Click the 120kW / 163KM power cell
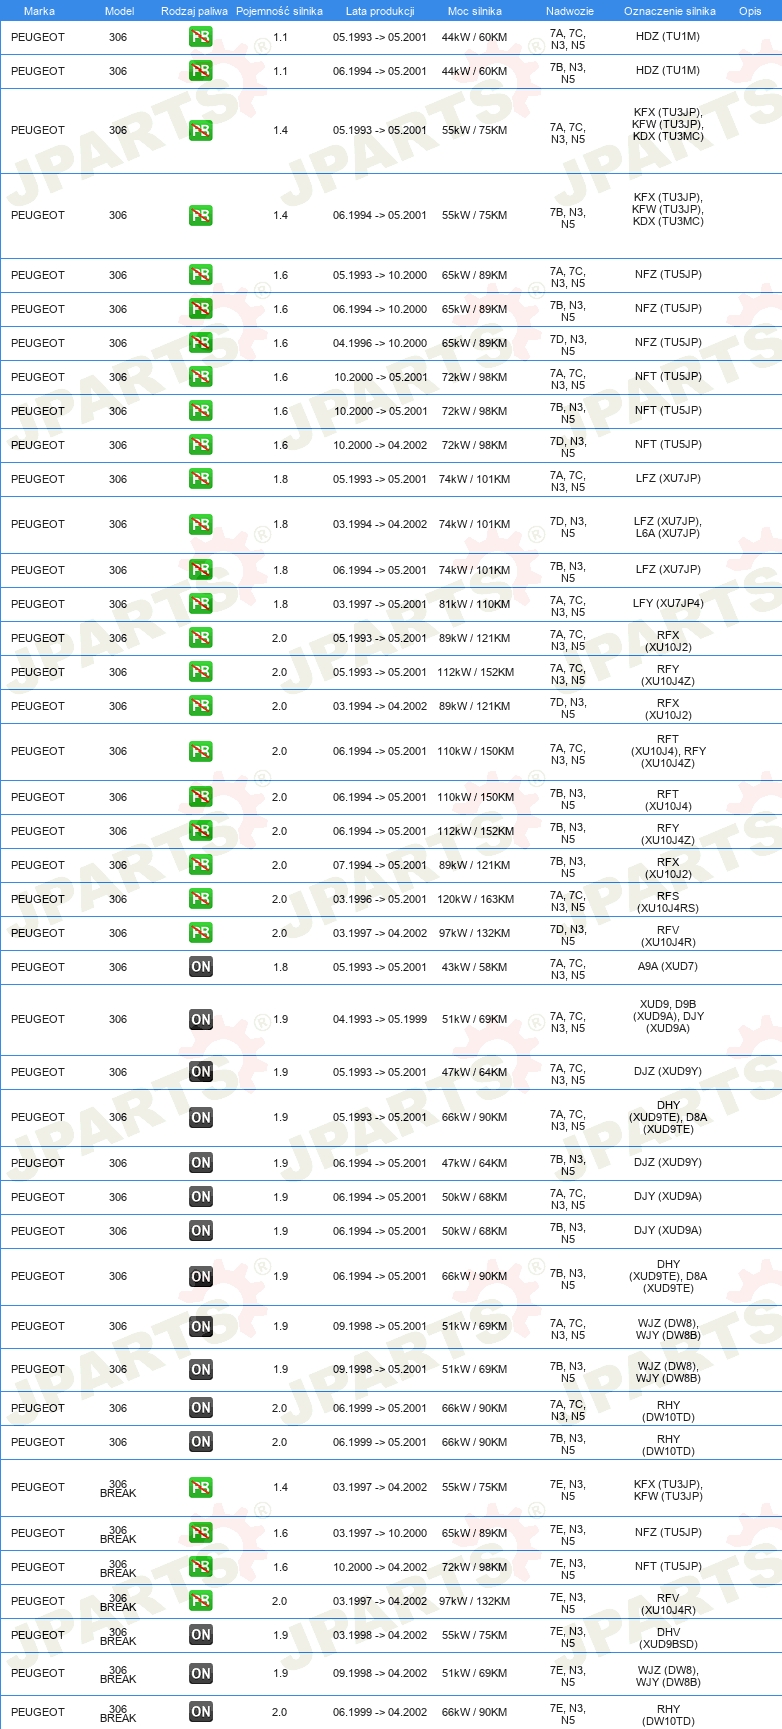782x1729 pixels. point(475,899)
